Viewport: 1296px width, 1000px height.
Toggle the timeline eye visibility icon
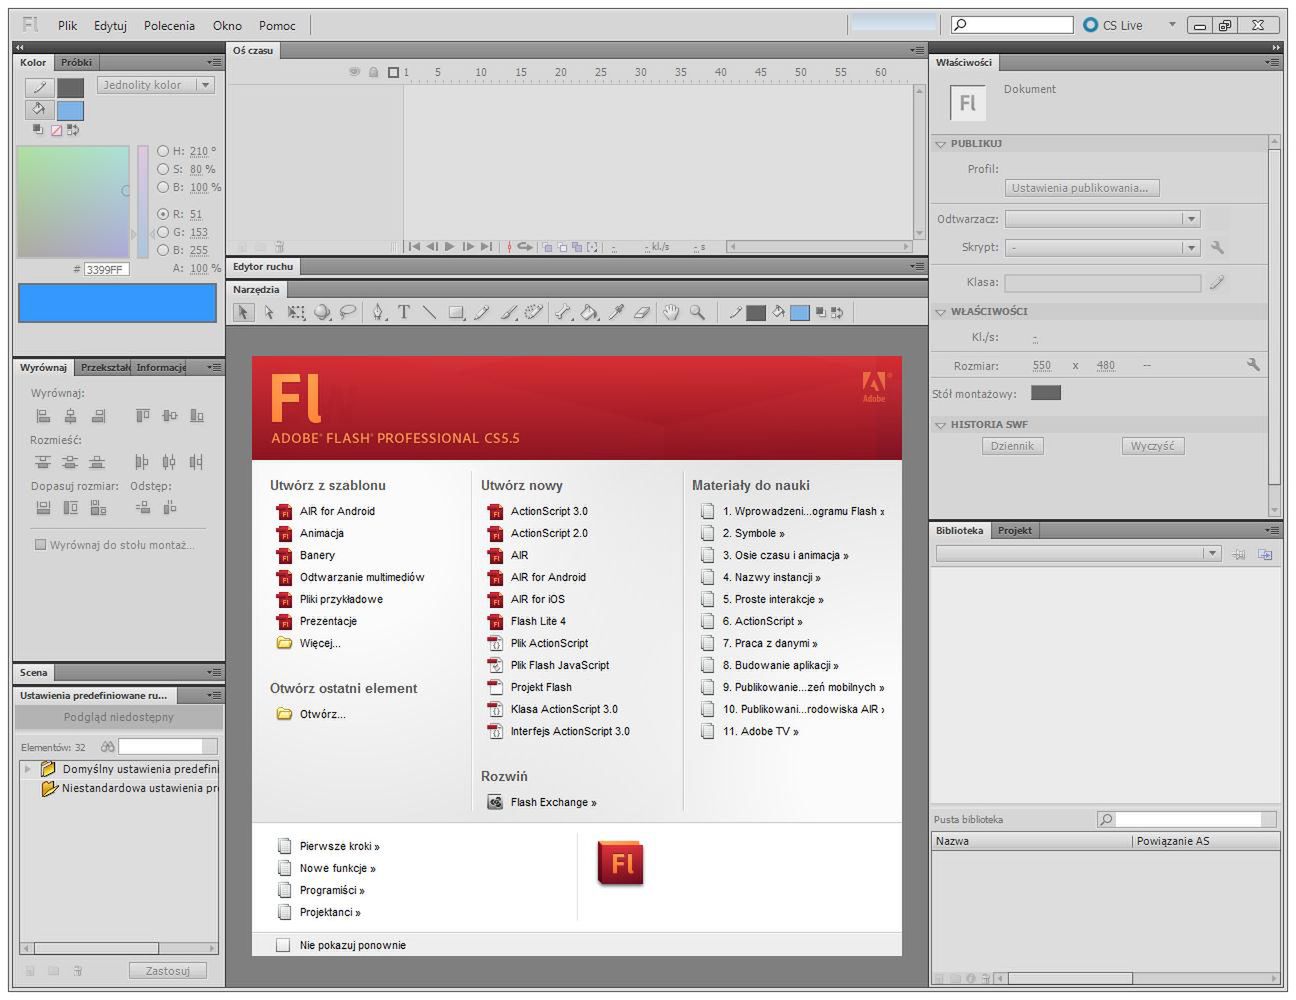[354, 72]
